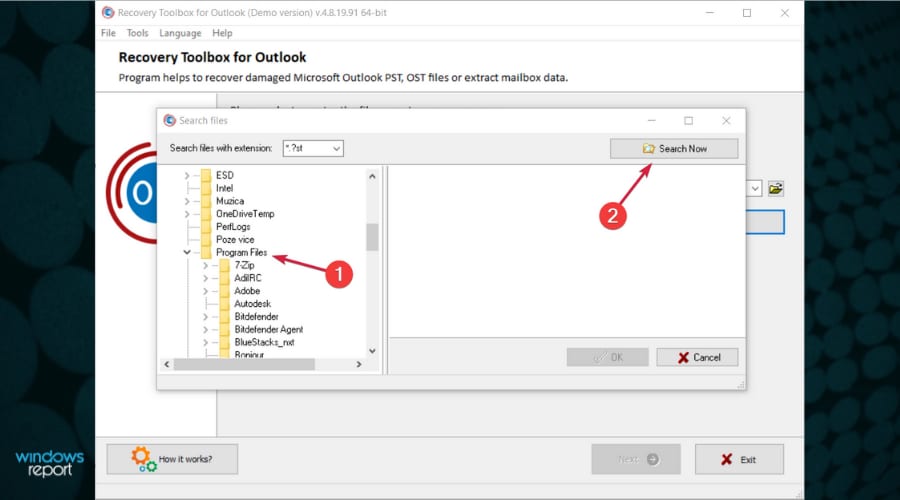Maximize the Recovery Toolbox main window

[x=747, y=13]
